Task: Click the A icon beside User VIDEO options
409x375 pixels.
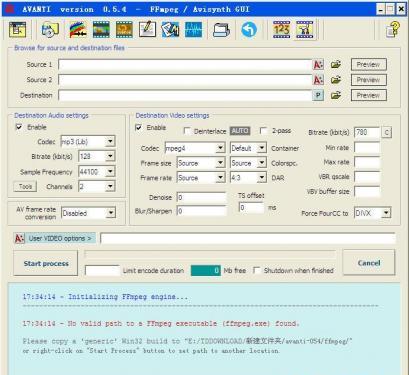Action: 19,238
